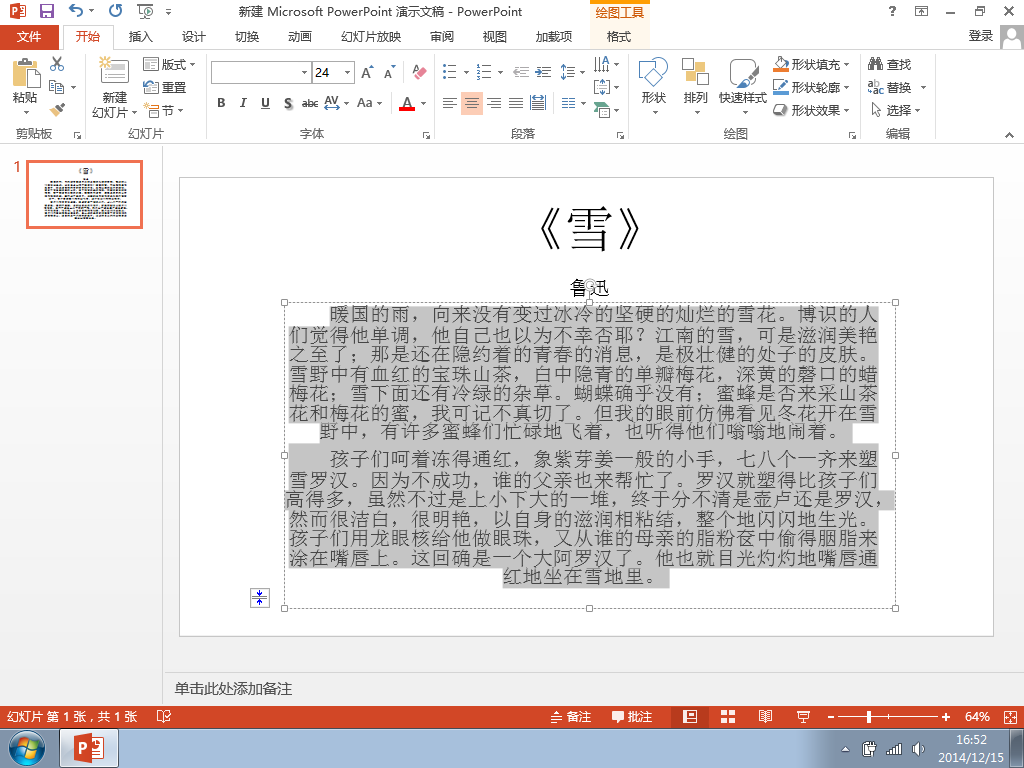Decrease font size with small A icon
The width and height of the screenshot is (1024, 768).
click(390, 72)
